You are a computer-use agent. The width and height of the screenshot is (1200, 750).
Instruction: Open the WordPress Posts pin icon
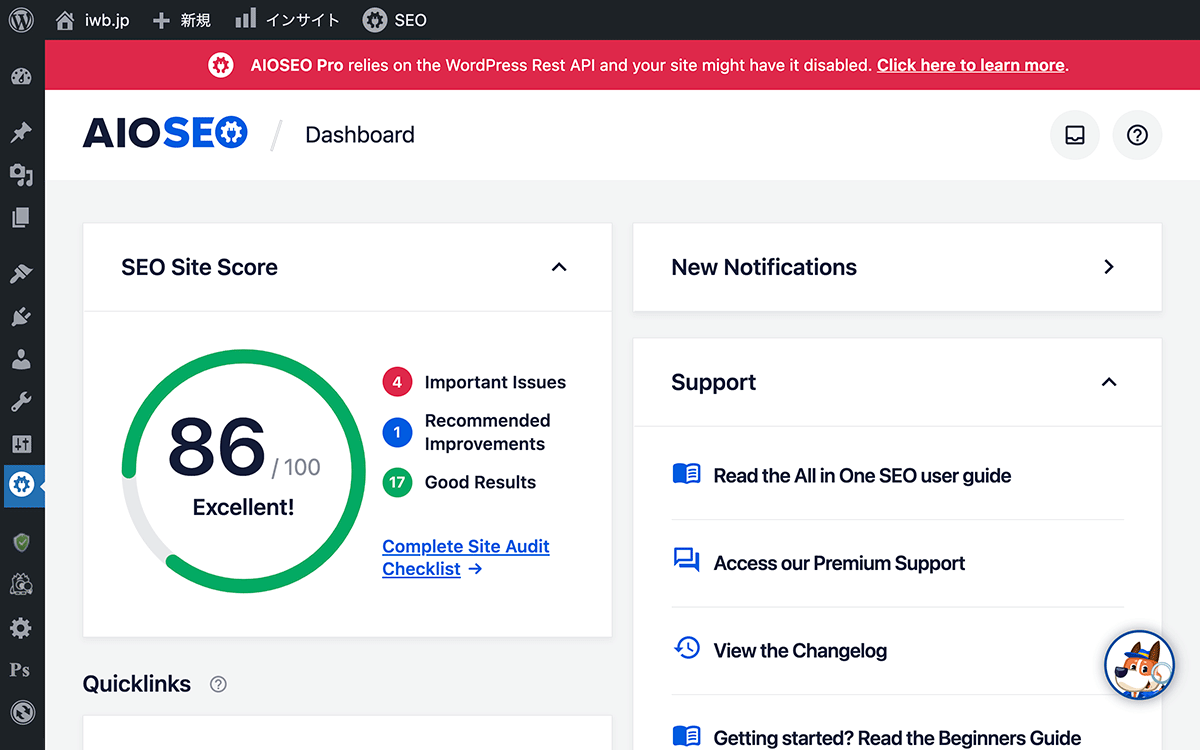click(21, 131)
